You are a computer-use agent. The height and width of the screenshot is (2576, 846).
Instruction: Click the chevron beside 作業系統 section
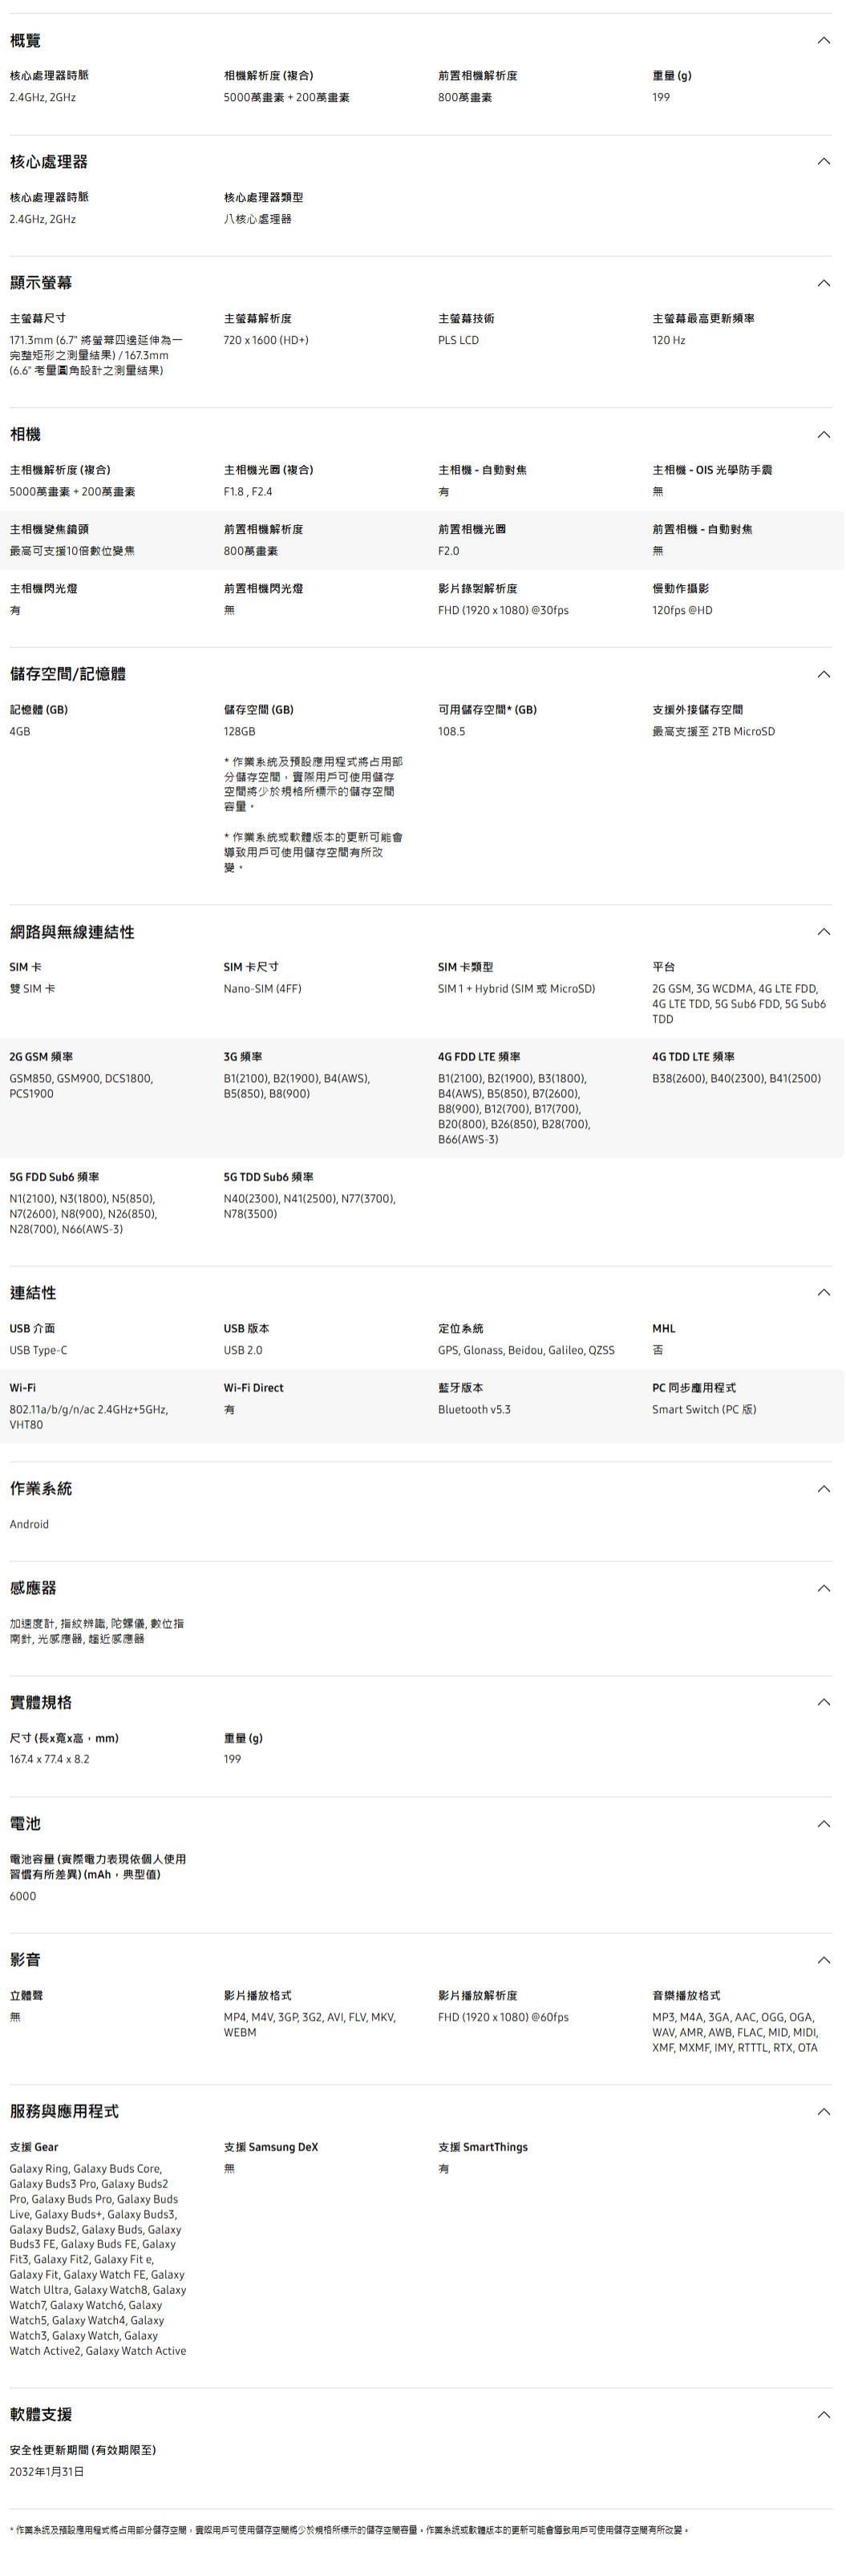pos(823,1489)
